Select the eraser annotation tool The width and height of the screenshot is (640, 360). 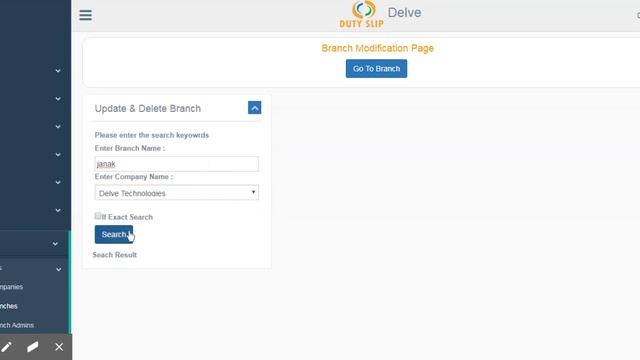coord(33,347)
